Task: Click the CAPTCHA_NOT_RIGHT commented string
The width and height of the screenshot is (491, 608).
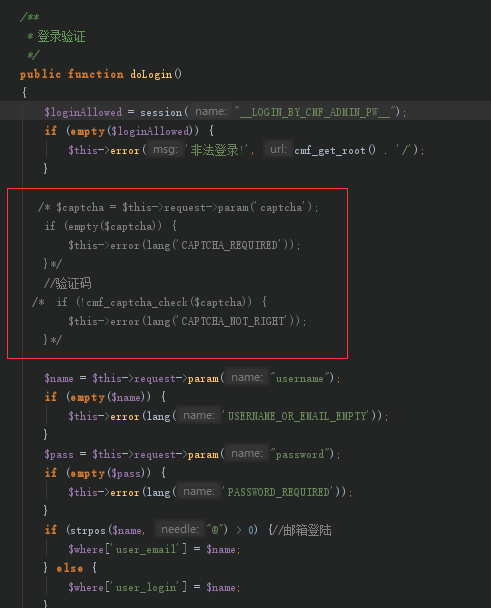Action: coord(233,321)
